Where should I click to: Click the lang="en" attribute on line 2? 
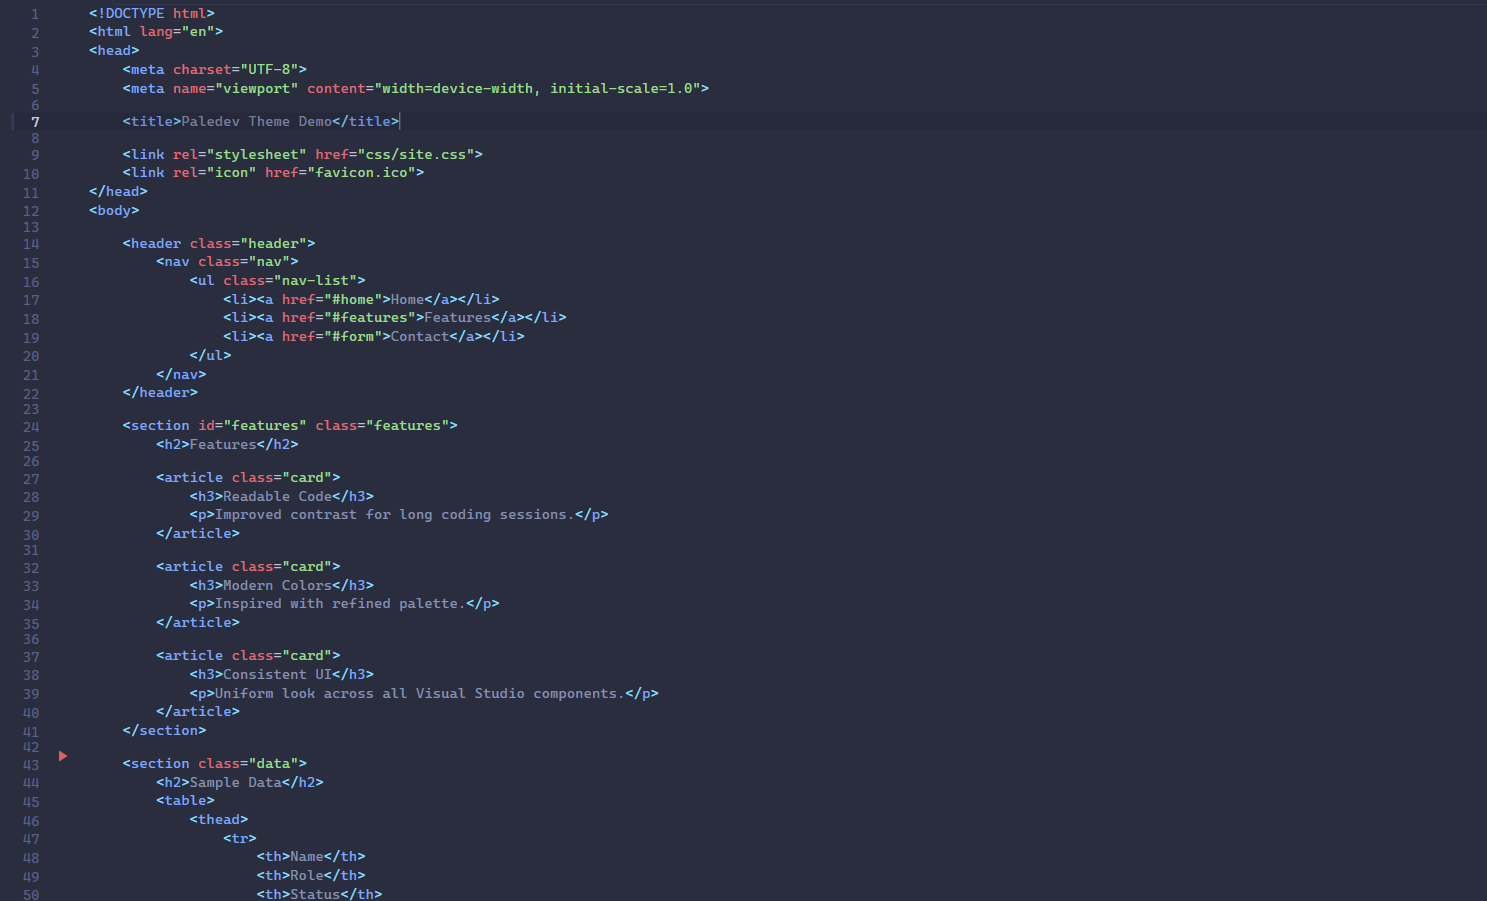[177, 31]
